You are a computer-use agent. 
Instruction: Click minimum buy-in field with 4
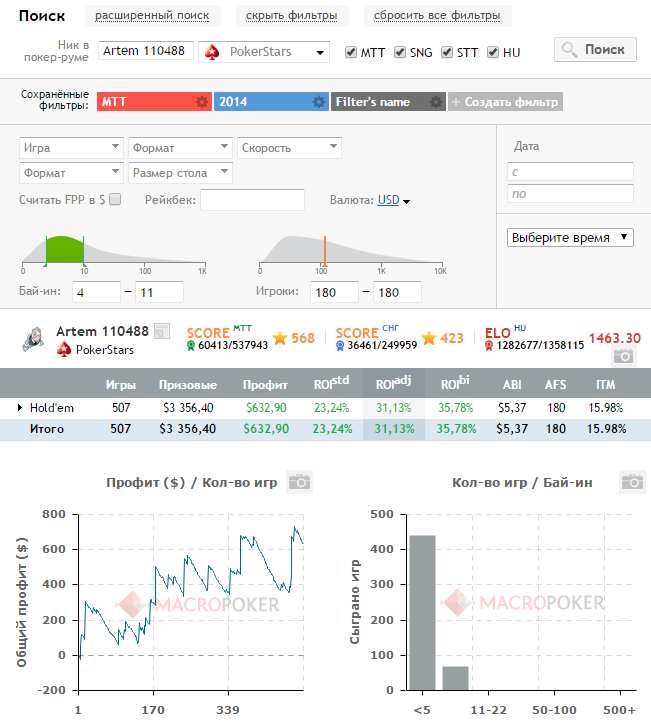[x=96, y=292]
